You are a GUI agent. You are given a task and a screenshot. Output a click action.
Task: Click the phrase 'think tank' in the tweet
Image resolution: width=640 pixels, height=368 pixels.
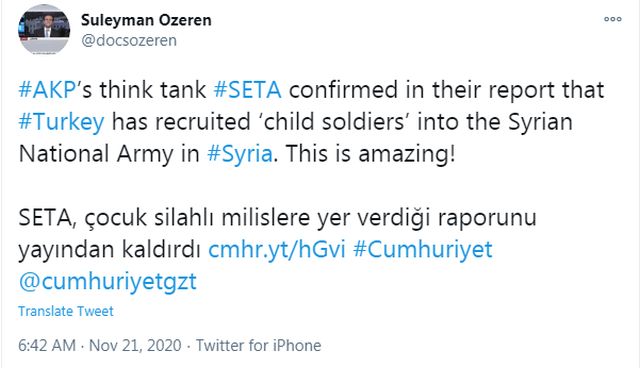153,90
